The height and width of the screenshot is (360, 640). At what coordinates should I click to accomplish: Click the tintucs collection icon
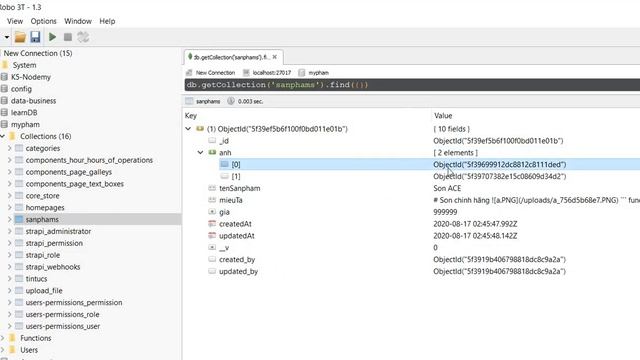coord(19,278)
